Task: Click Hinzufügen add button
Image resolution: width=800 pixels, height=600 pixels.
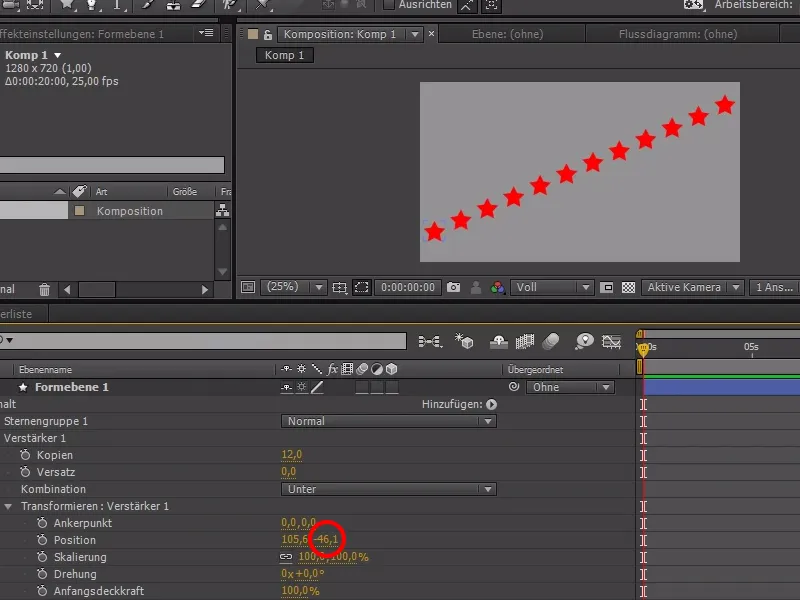Action: (491, 404)
